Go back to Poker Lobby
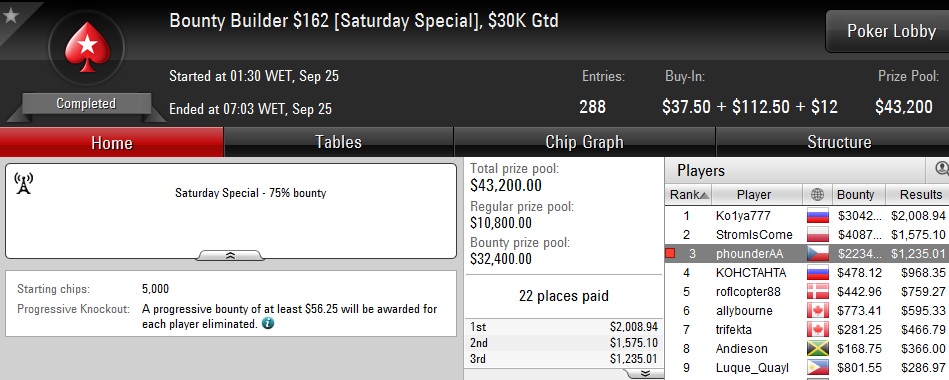This screenshot has width=949, height=380. point(890,31)
